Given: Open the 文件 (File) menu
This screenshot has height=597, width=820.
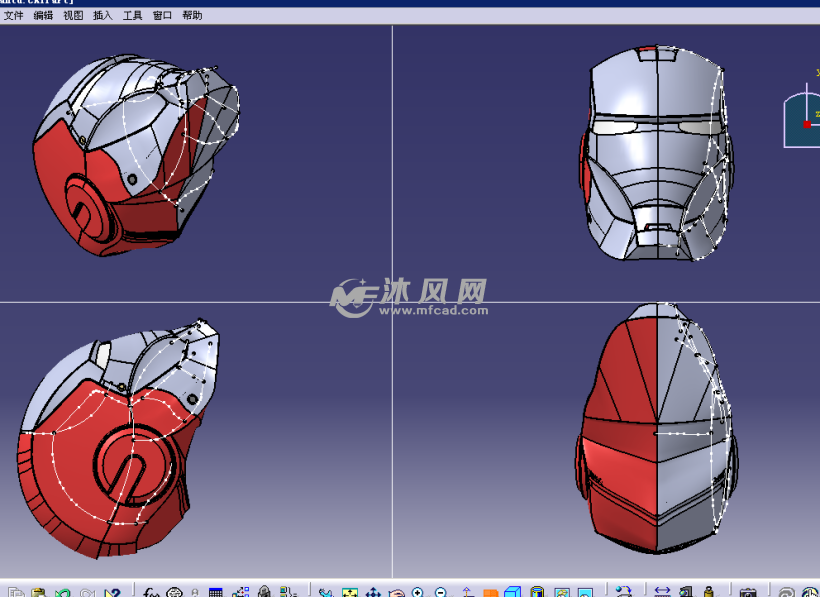Looking at the screenshot, I should tap(14, 16).
